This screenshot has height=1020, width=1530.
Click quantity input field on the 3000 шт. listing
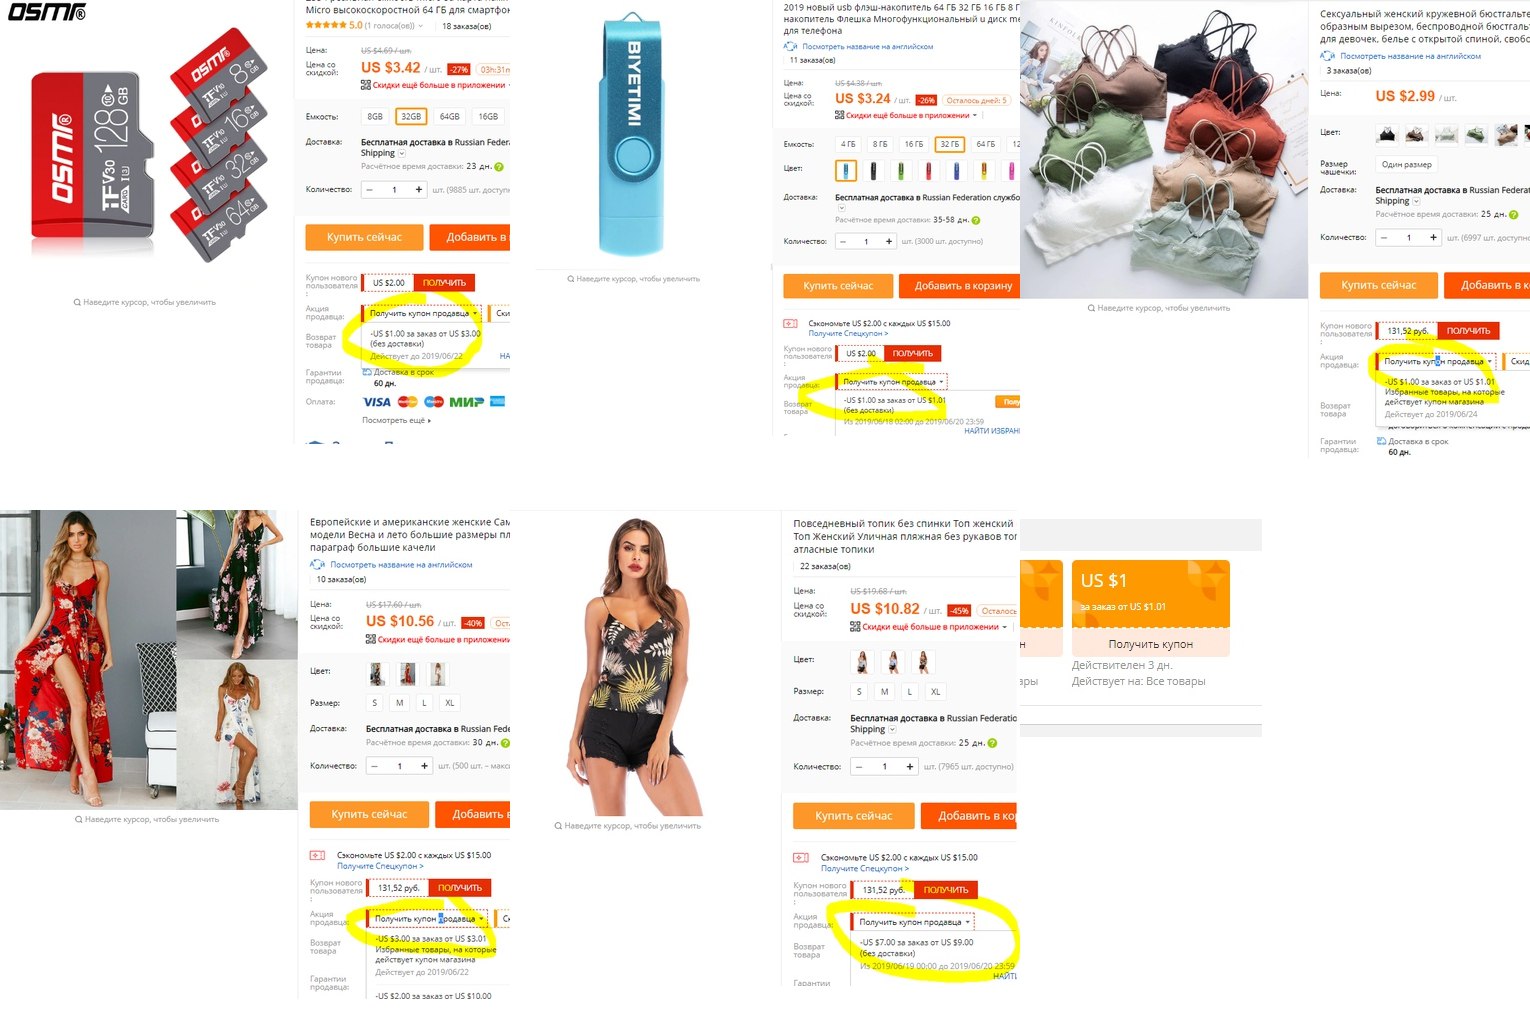point(866,241)
